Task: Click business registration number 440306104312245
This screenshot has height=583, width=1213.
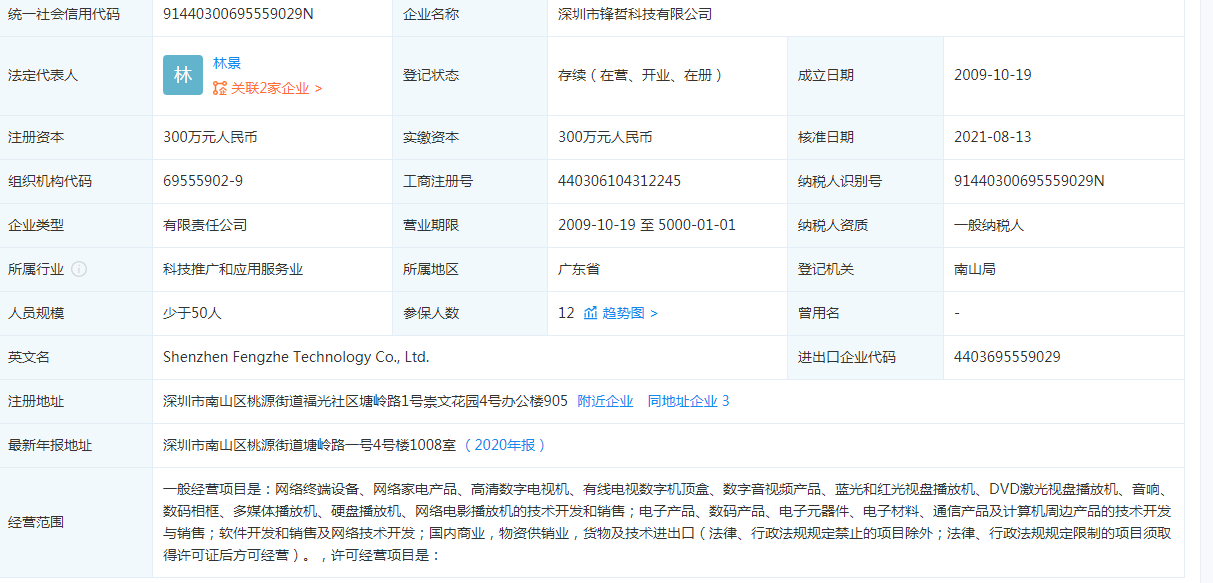Action: coord(619,181)
